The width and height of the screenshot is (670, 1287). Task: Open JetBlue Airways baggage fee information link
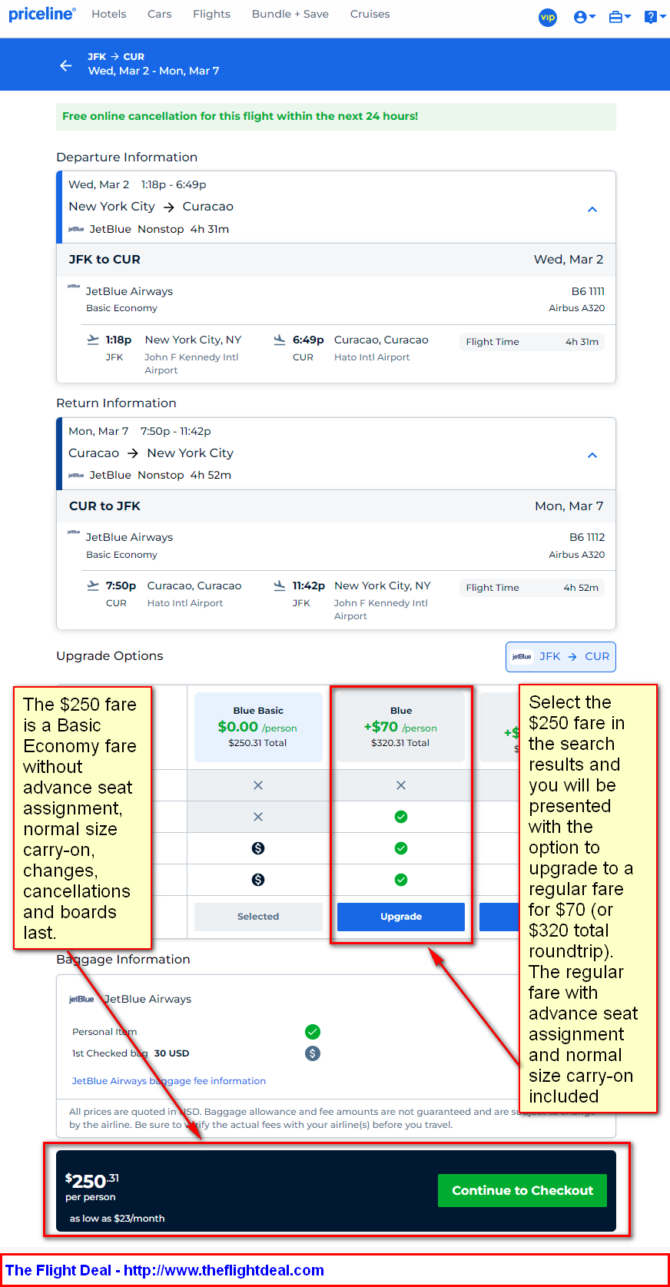169,1081
